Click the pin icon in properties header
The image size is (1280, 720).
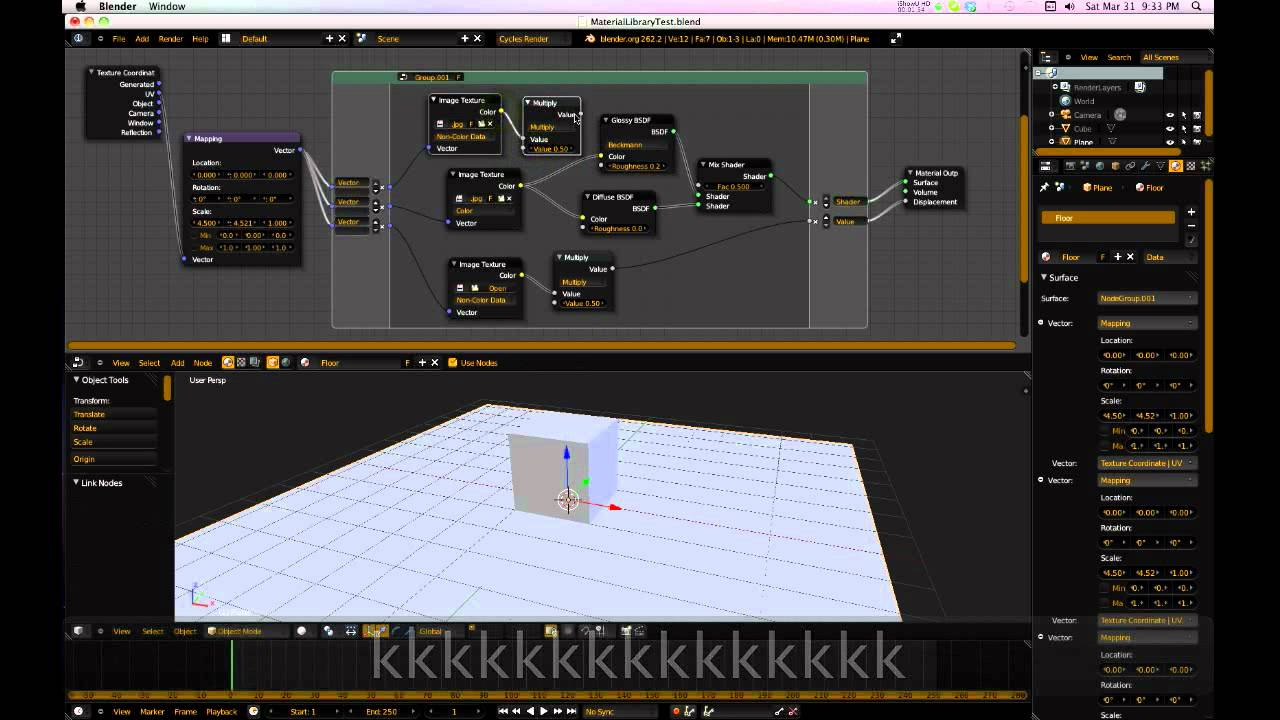1044,187
